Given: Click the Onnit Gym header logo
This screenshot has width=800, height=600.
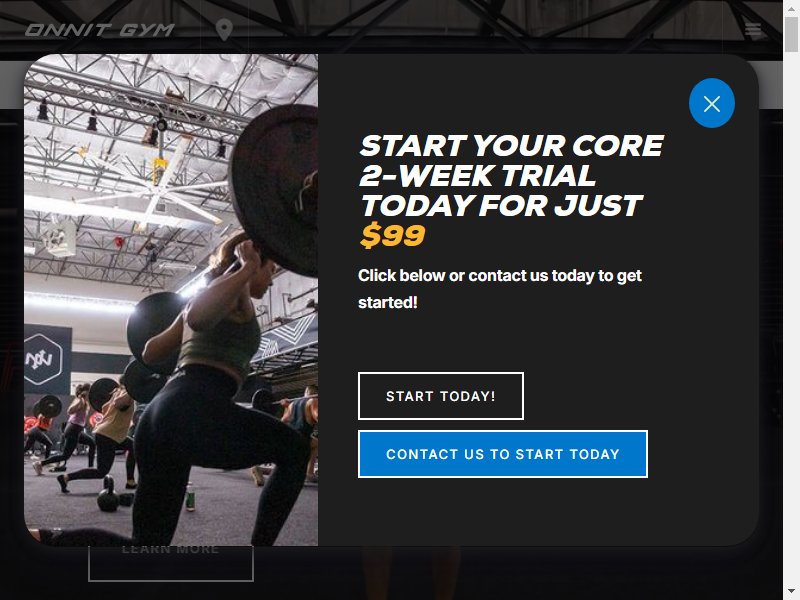Looking at the screenshot, I should pyautogui.click(x=99, y=30).
